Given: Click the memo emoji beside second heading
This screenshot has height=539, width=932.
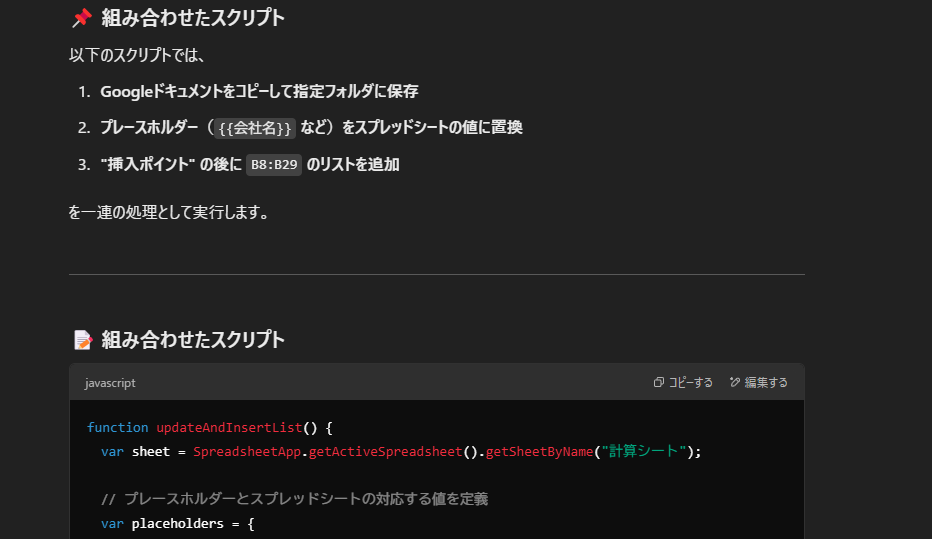Looking at the screenshot, I should (83, 340).
